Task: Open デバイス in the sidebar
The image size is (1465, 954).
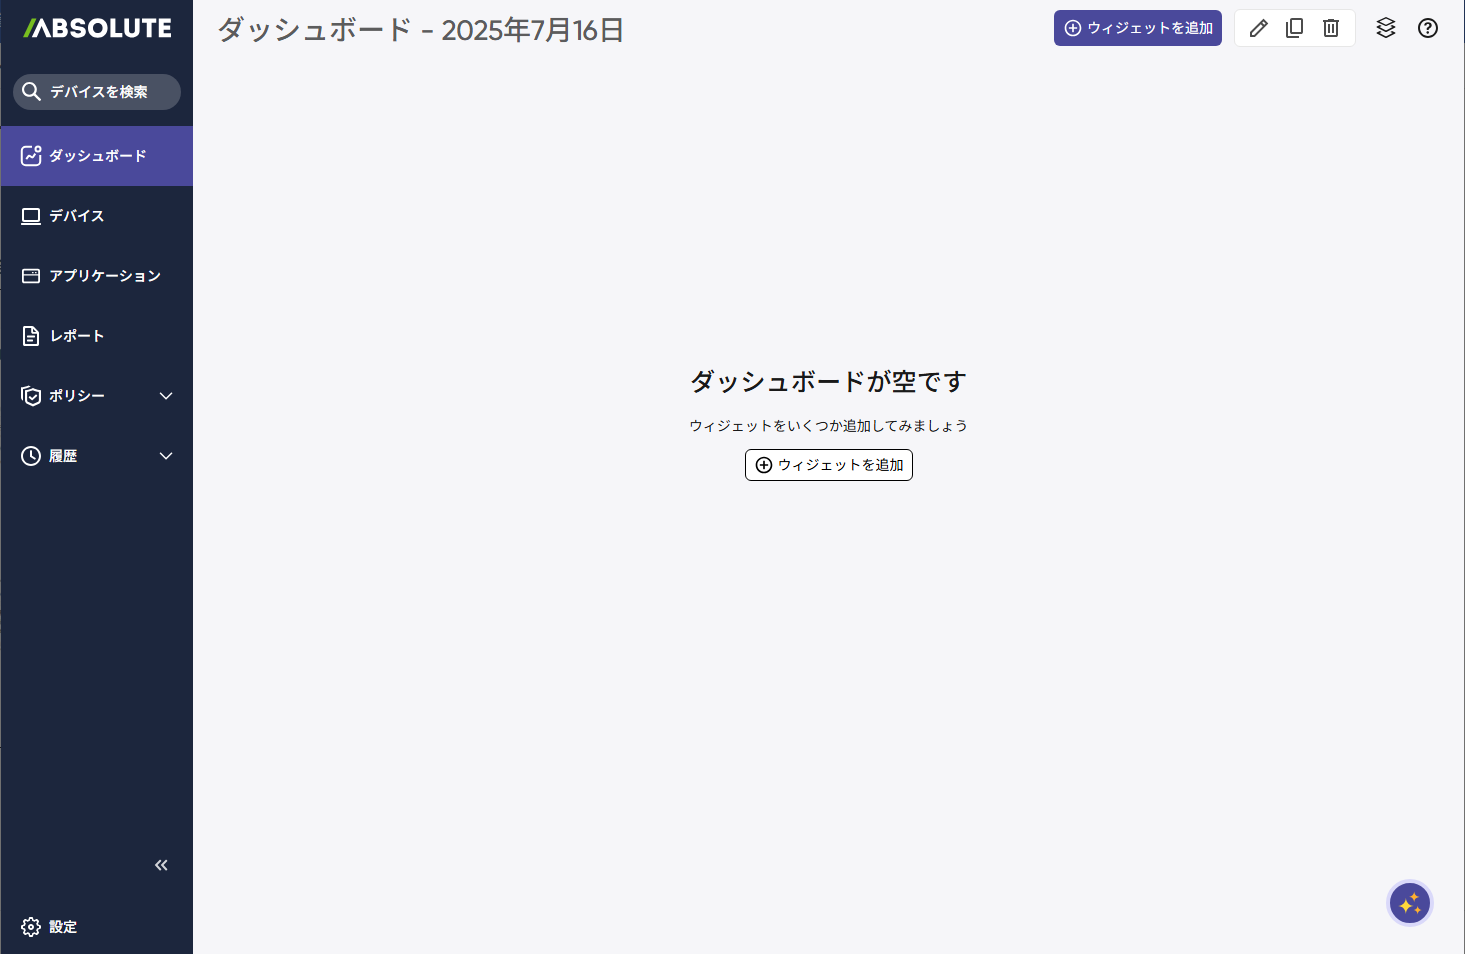Action: [77, 216]
